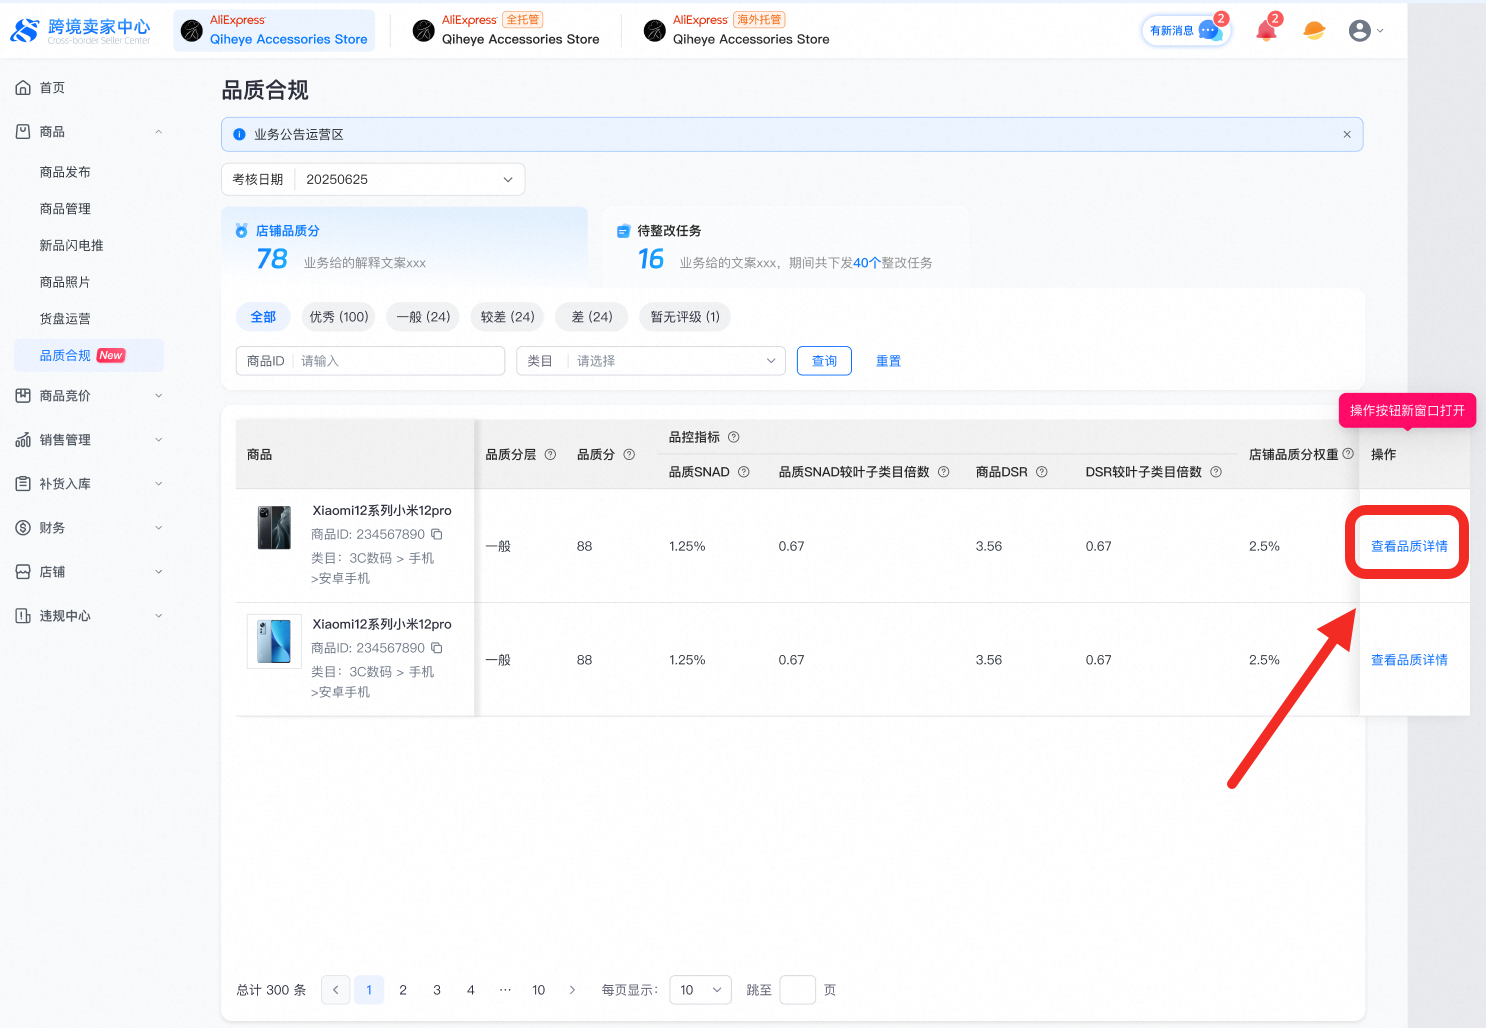Click the 商品ID input field

pos(398,361)
